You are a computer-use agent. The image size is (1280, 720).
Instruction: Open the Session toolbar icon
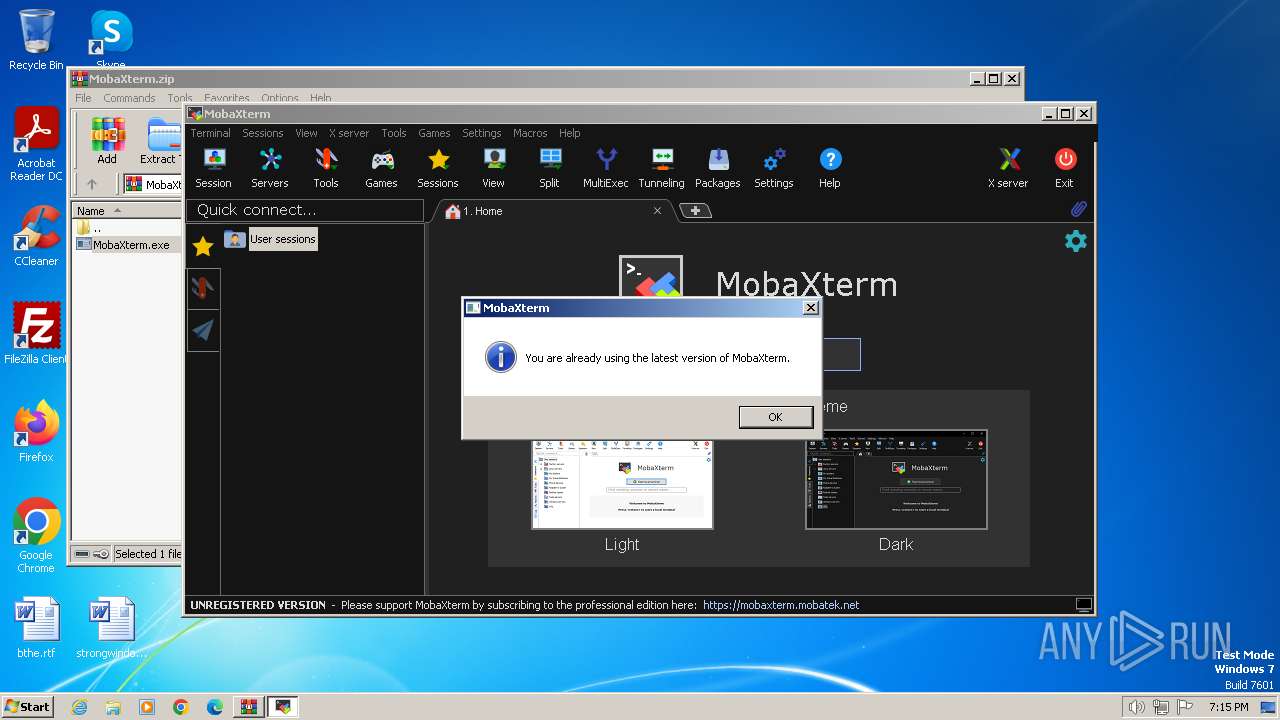pos(213,168)
